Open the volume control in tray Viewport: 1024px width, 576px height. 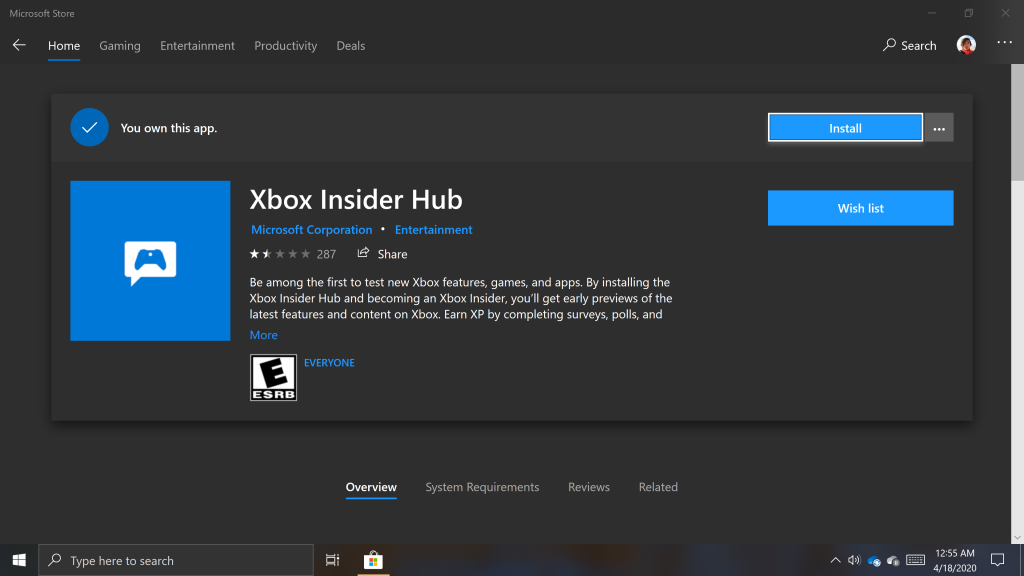pyautogui.click(x=854, y=560)
